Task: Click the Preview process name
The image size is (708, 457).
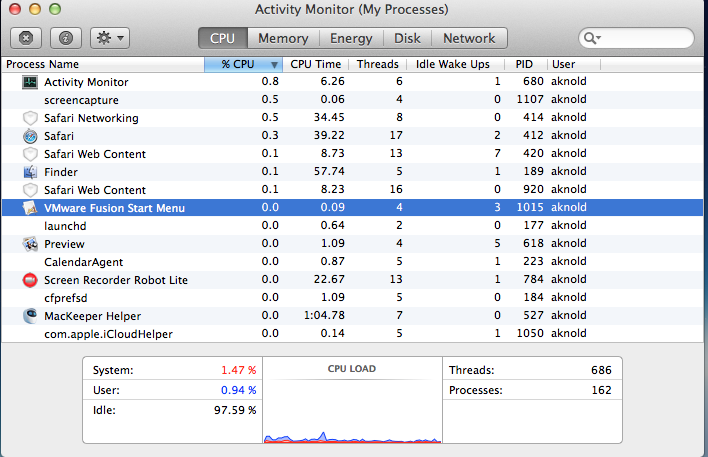Action: coord(64,244)
